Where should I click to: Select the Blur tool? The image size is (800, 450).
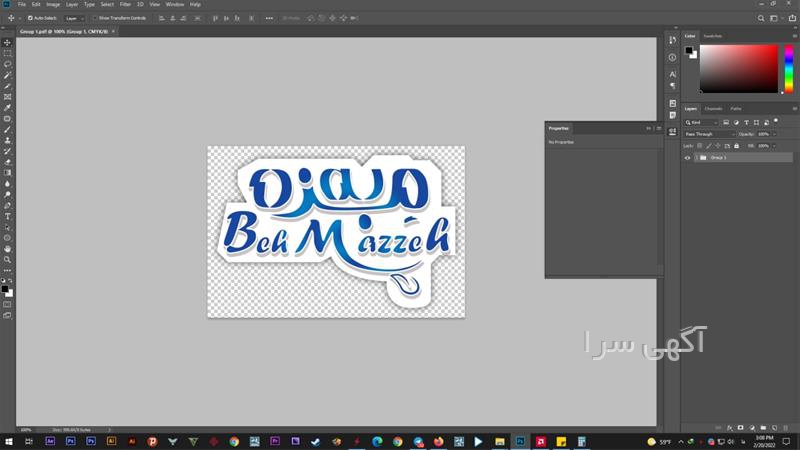tap(7, 184)
